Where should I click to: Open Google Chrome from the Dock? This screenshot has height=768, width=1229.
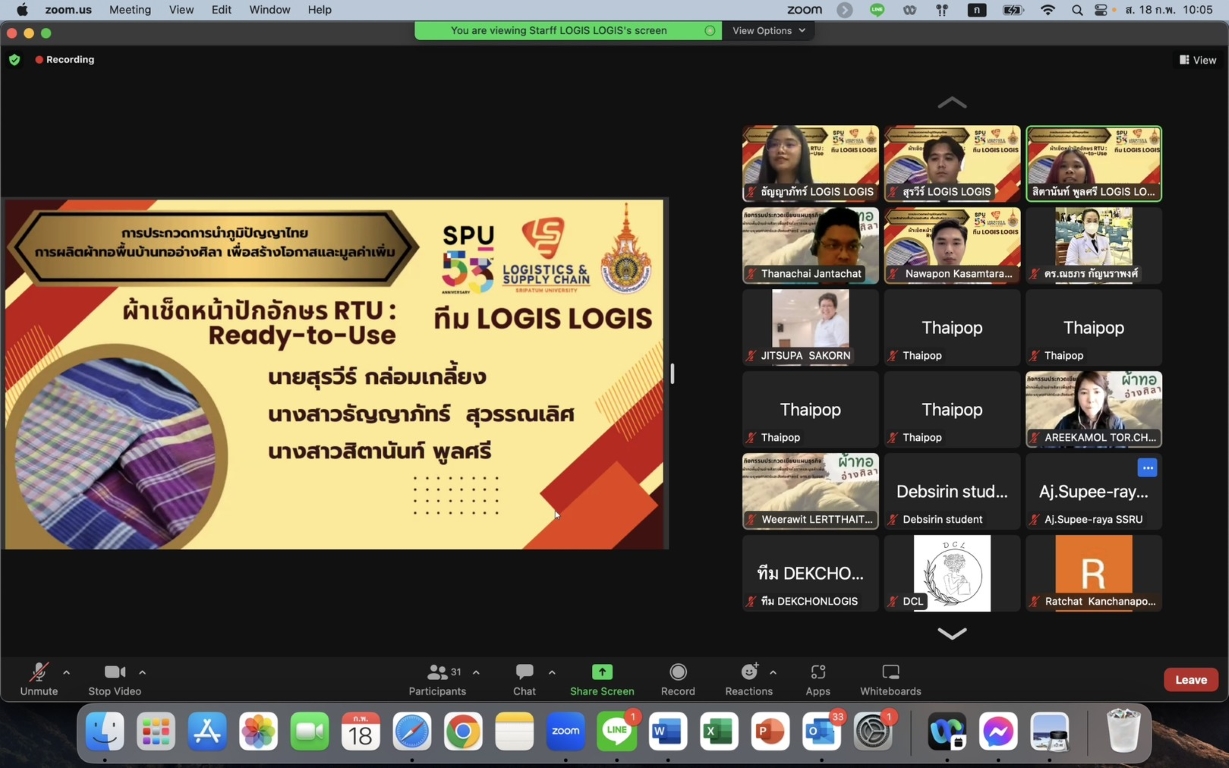pyautogui.click(x=463, y=733)
